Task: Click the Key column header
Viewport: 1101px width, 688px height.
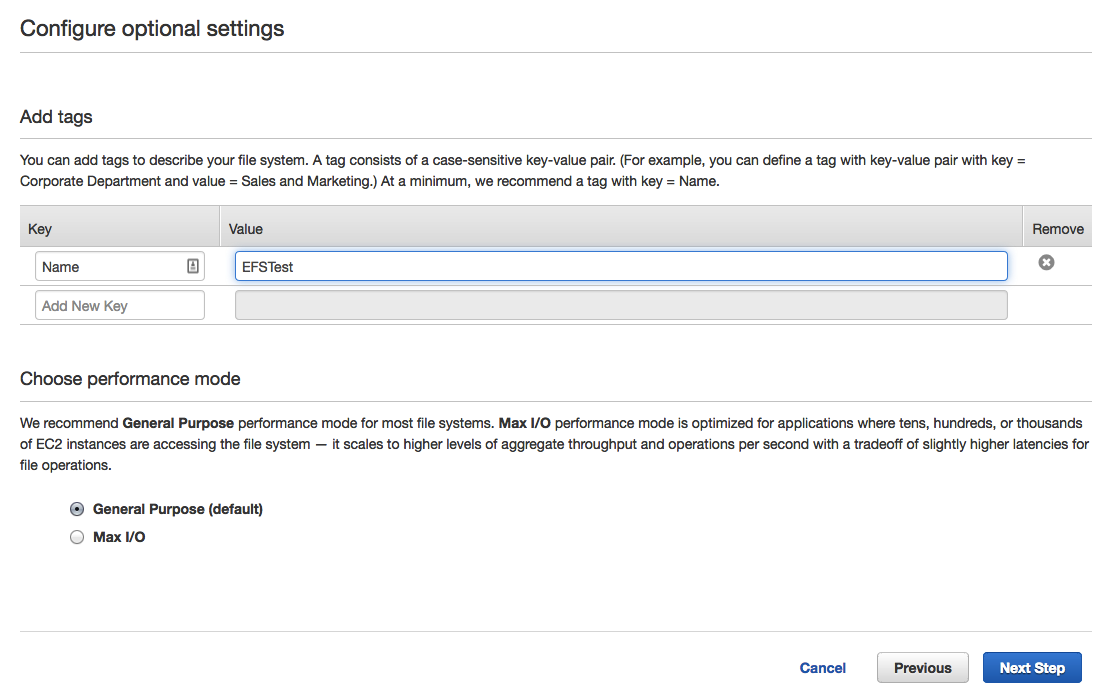Action: click(x=40, y=229)
